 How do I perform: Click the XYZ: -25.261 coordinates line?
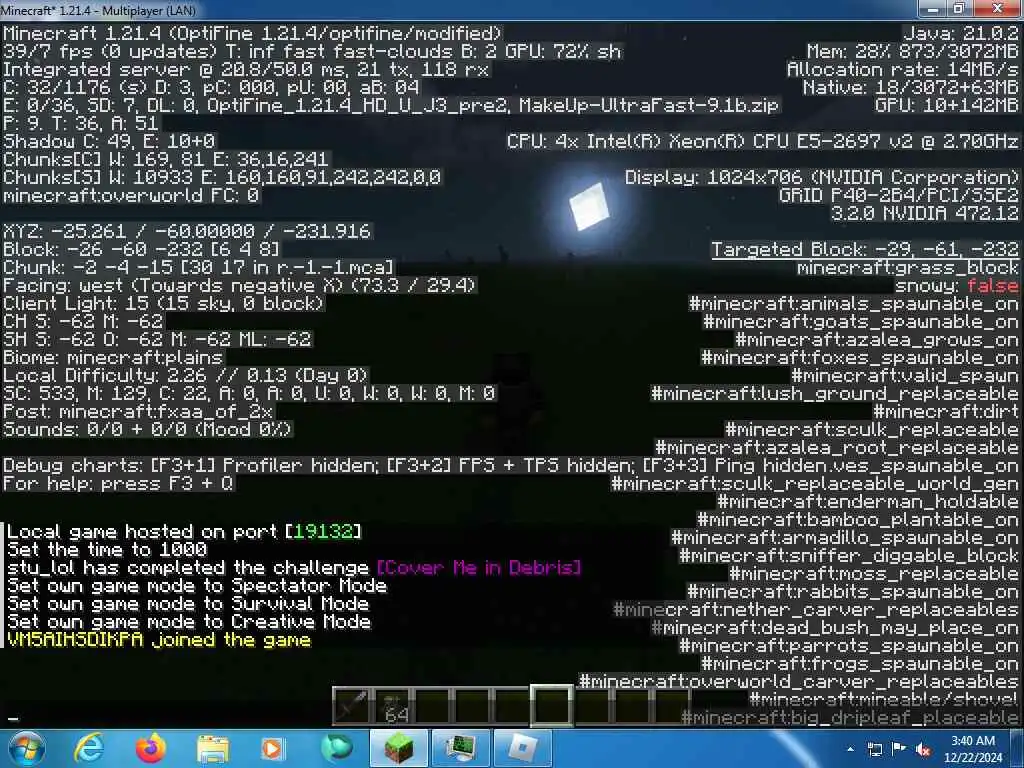(187, 231)
